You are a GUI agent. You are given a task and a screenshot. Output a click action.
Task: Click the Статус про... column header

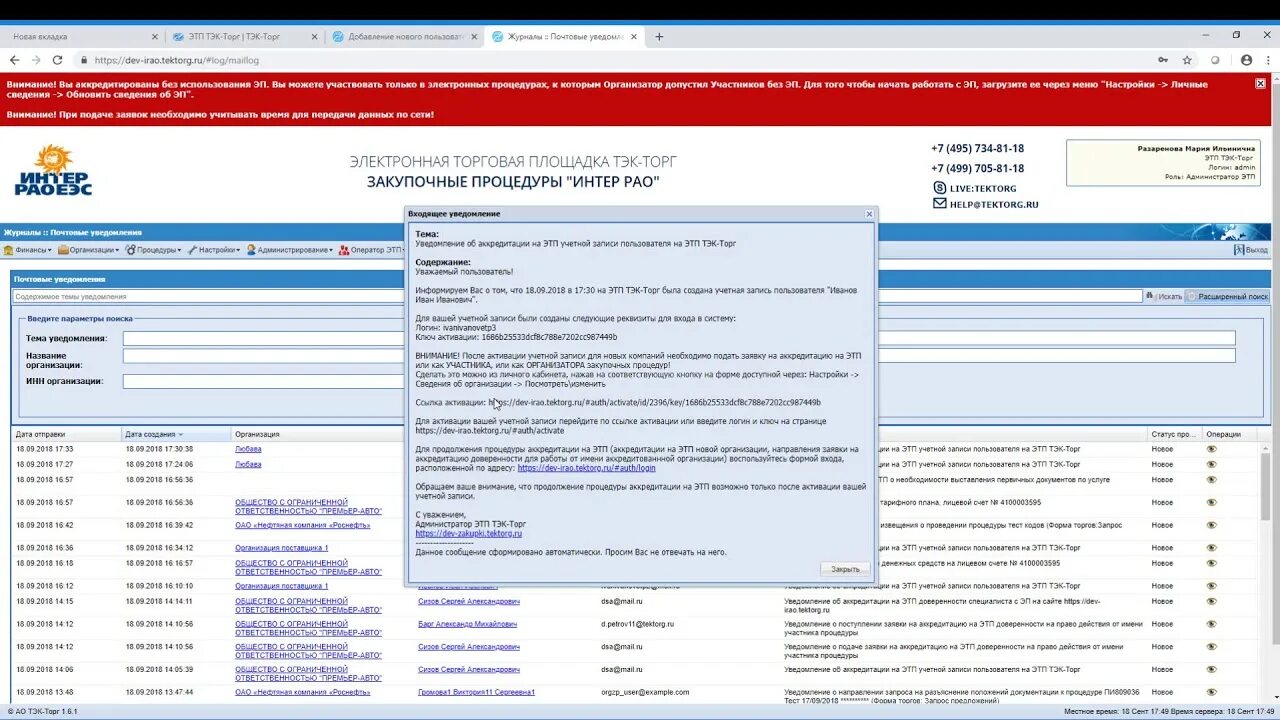(1175, 434)
